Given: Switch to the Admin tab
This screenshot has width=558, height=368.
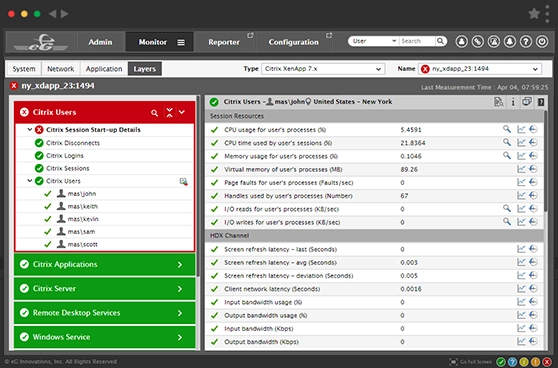Looking at the screenshot, I should [x=100, y=42].
